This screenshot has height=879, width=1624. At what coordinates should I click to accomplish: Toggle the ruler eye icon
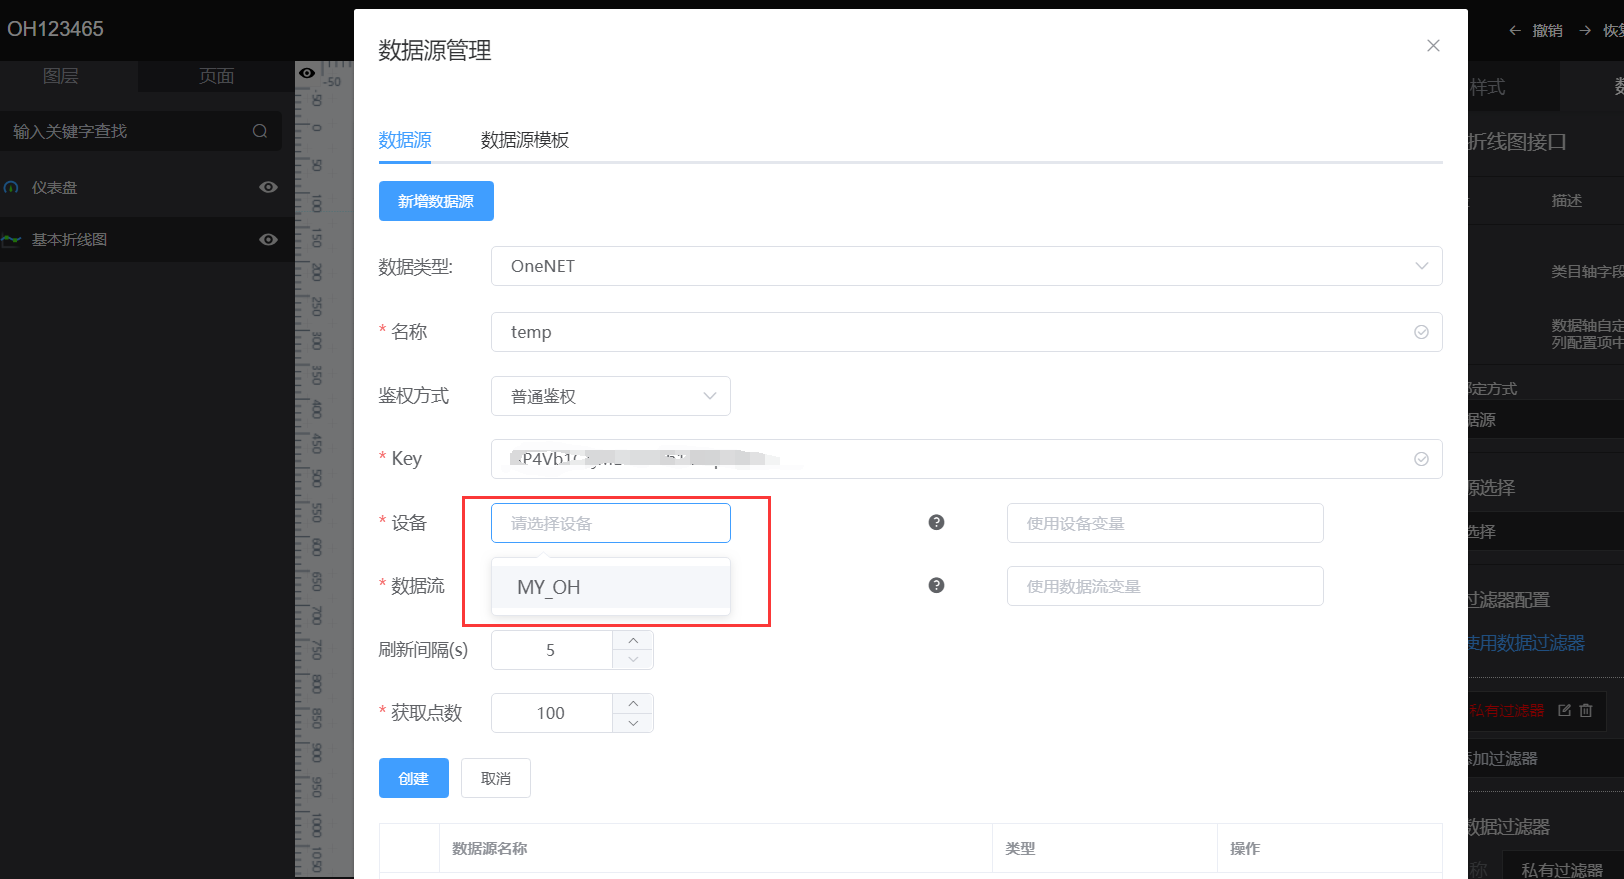point(307,73)
